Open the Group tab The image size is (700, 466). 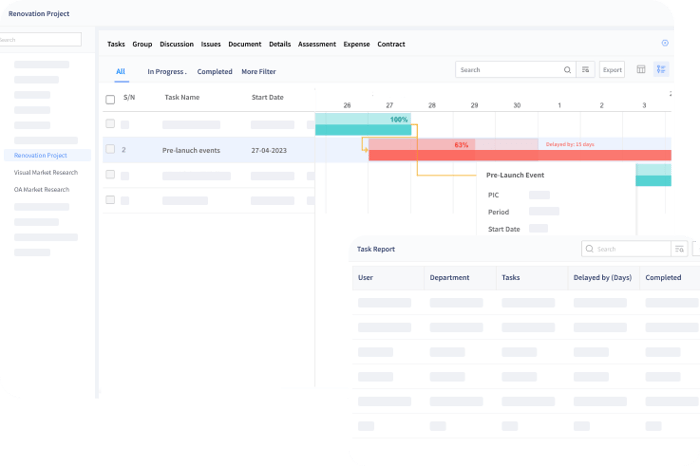pyautogui.click(x=142, y=44)
